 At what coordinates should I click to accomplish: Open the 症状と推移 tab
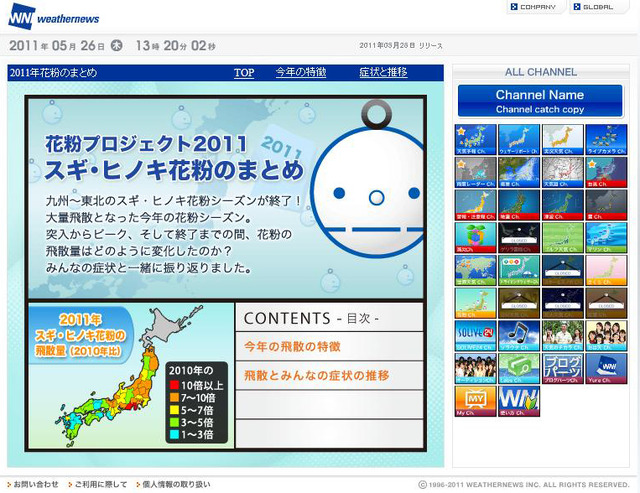coord(383,73)
